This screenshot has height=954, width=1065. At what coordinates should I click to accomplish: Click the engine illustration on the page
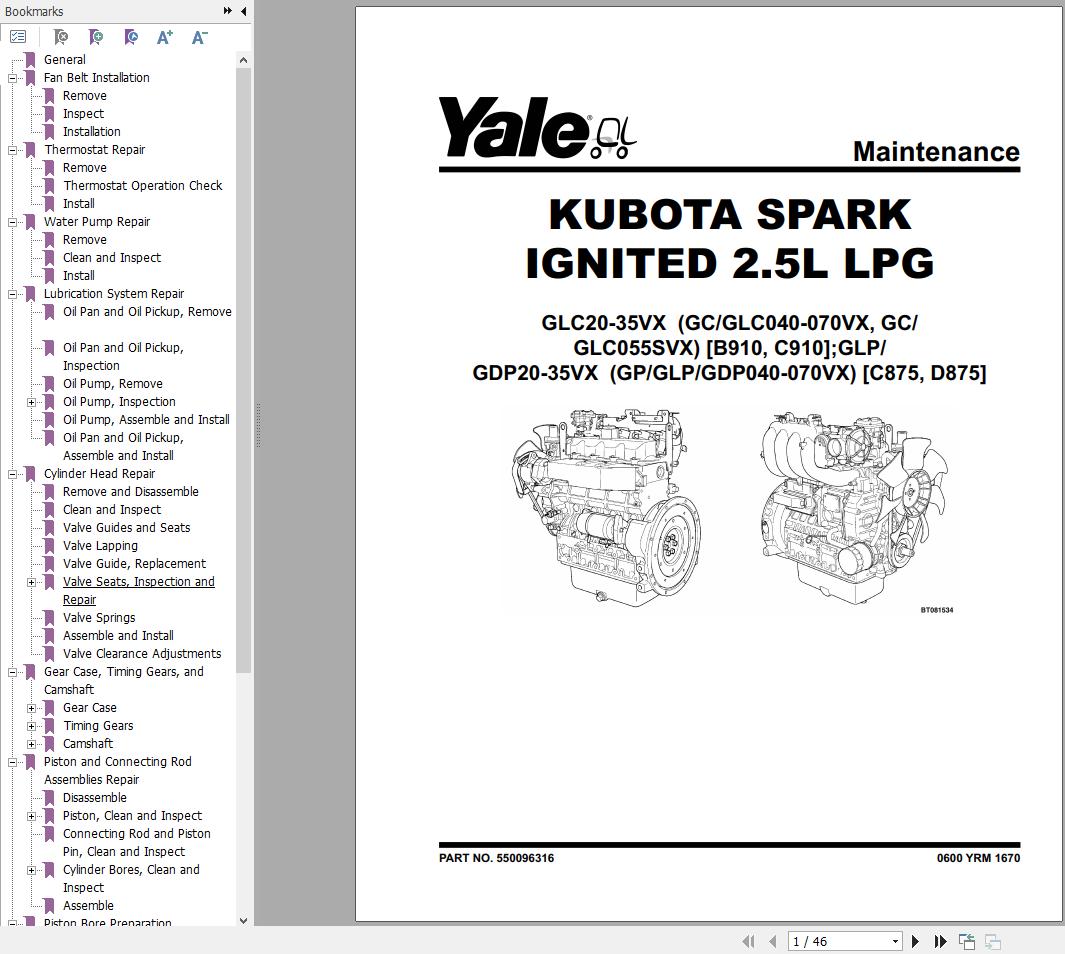(x=732, y=509)
